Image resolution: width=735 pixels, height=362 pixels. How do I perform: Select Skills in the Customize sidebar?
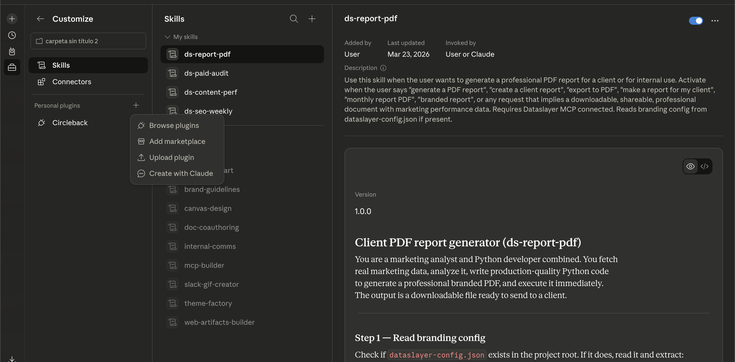[x=88, y=65]
